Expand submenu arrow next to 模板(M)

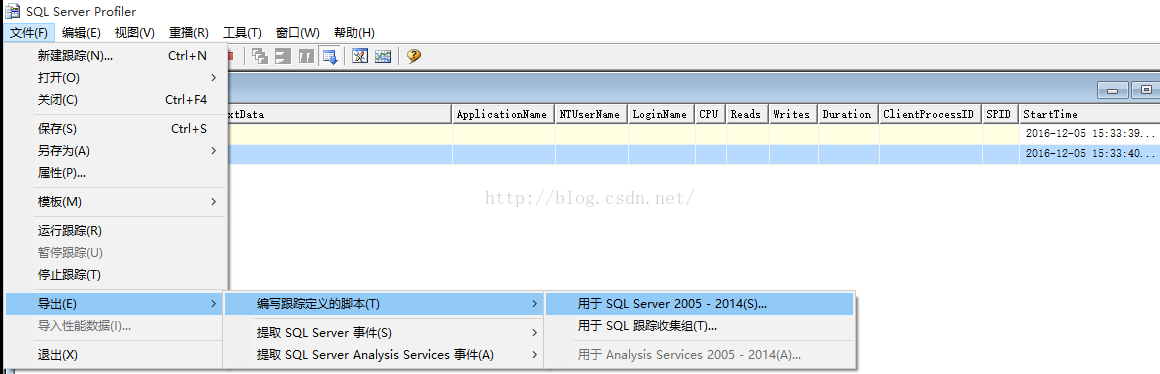[x=214, y=202]
